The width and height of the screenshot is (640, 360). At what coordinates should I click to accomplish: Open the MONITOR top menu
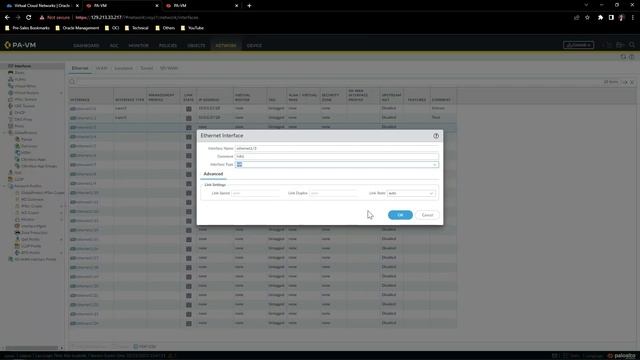coord(138,45)
